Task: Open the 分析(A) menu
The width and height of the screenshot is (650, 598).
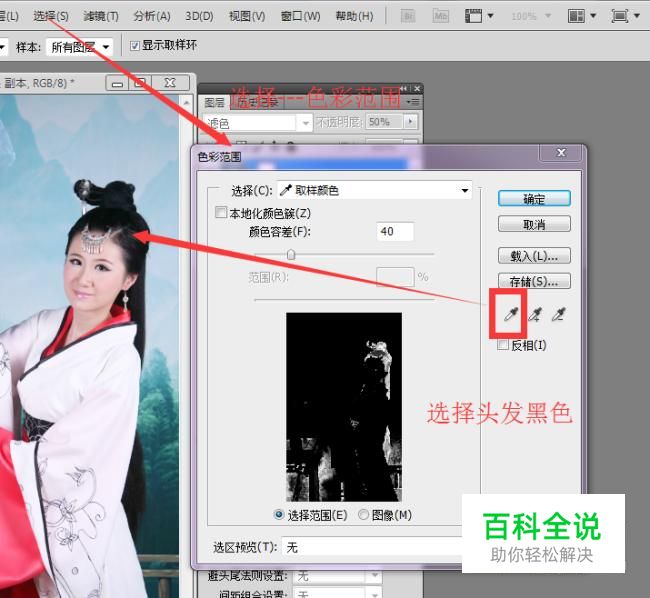Action: click(152, 17)
